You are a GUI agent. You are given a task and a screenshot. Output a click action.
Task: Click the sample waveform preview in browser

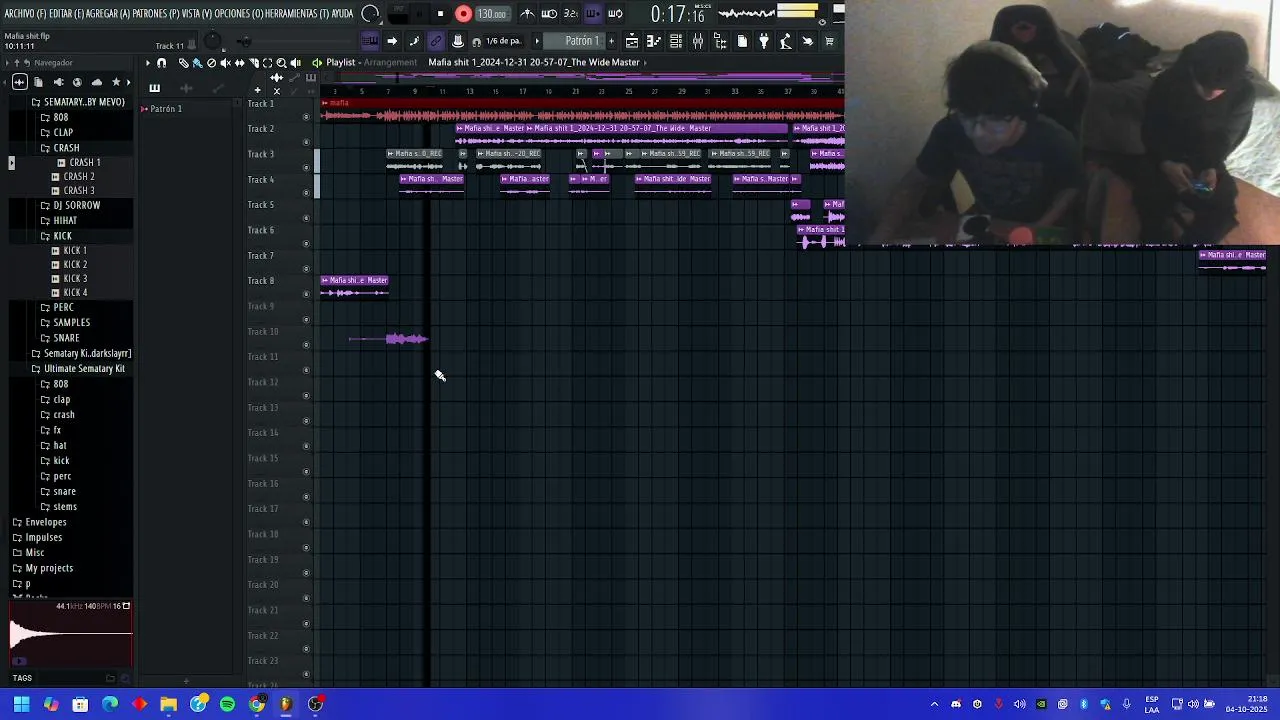pyautogui.click(x=70, y=636)
